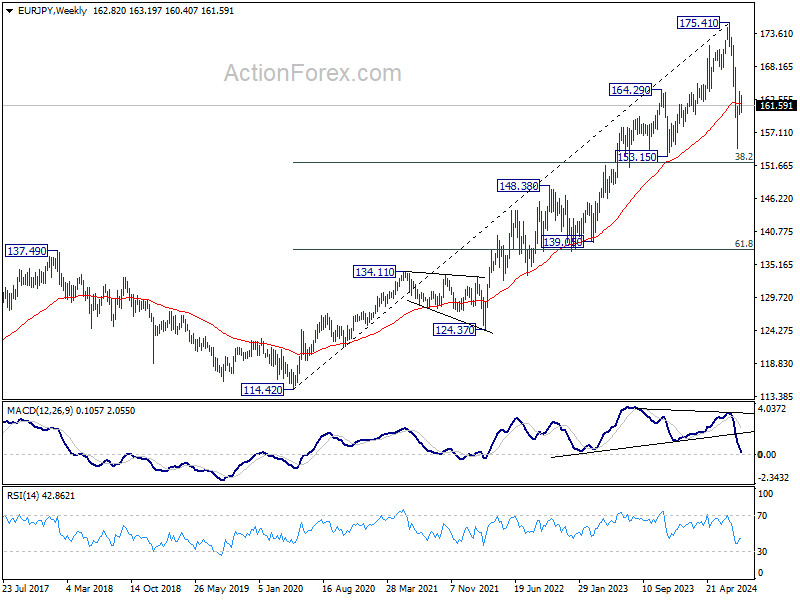Select the EURJPY,Weekly chart title
This screenshot has height=600, width=800.
(53, 11)
